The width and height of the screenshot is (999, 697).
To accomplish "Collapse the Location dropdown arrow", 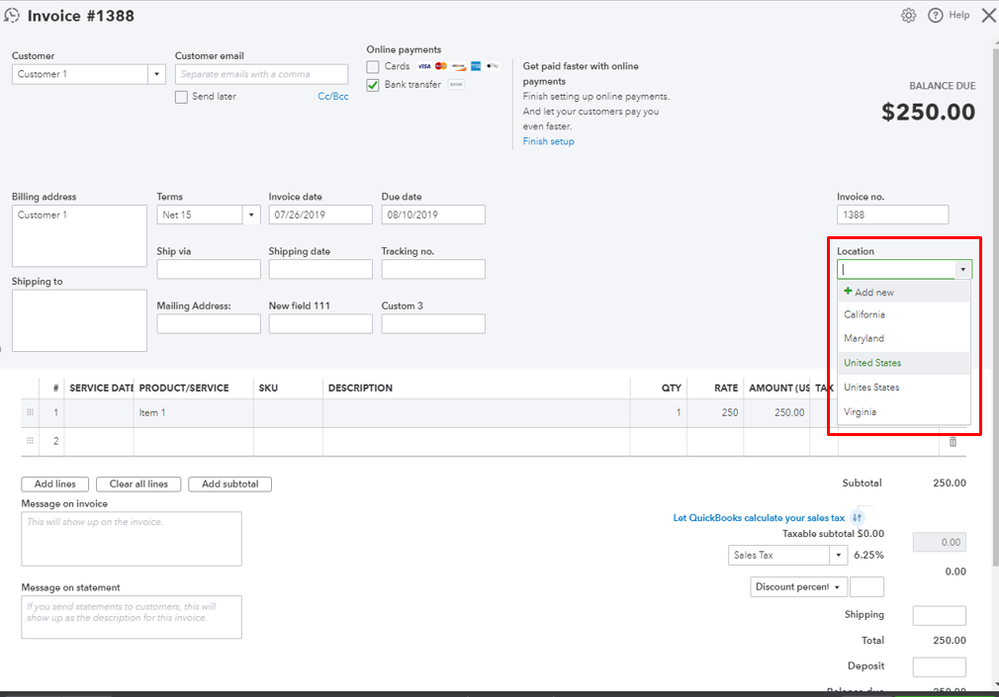I will (x=963, y=269).
